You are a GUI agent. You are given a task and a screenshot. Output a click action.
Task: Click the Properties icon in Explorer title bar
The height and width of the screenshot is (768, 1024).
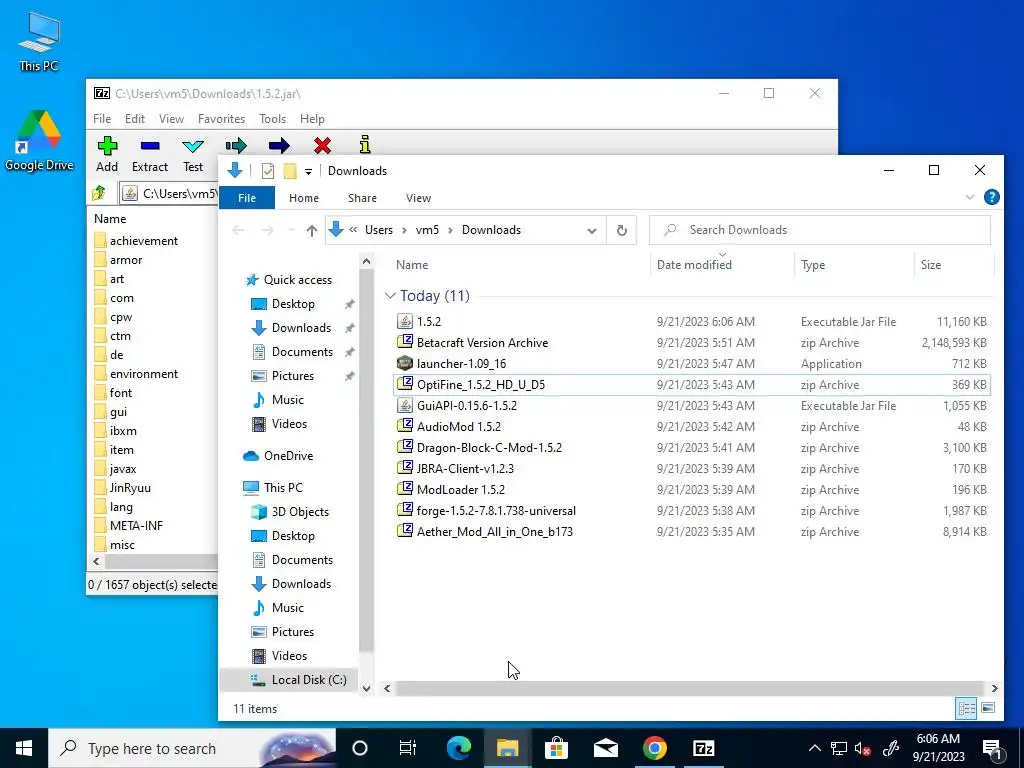click(268, 170)
